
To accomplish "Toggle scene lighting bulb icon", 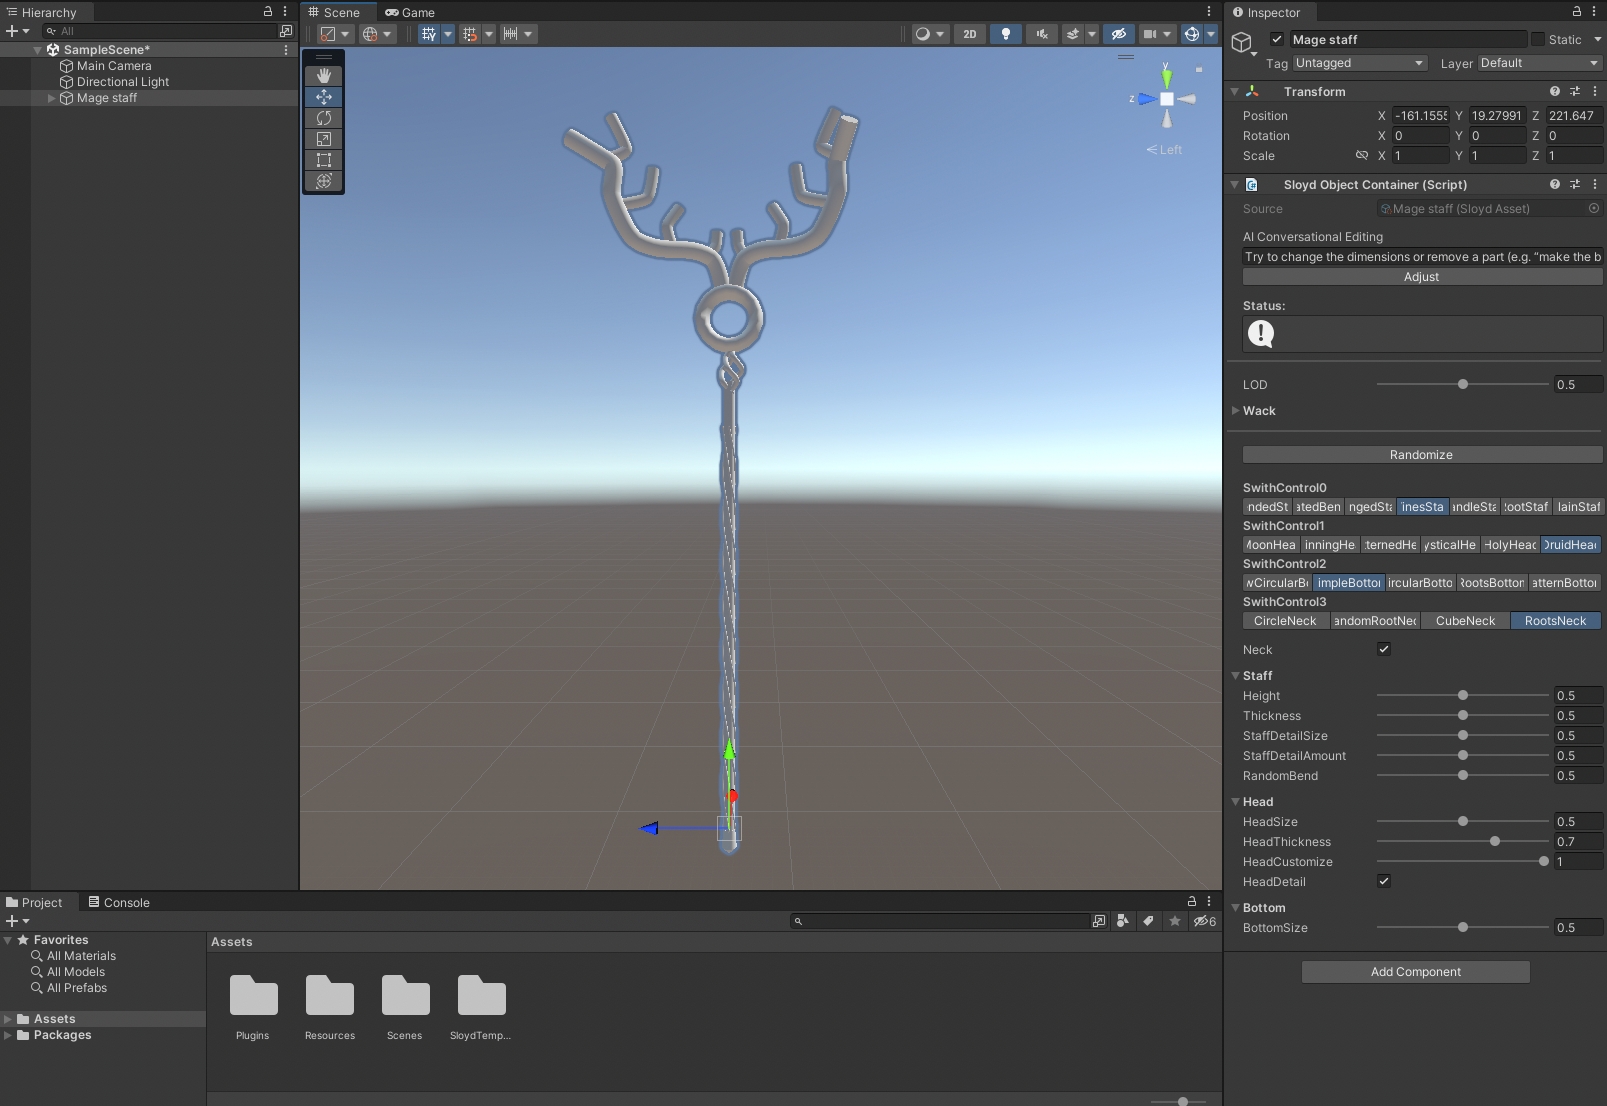I will click(x=1005, y=34).
